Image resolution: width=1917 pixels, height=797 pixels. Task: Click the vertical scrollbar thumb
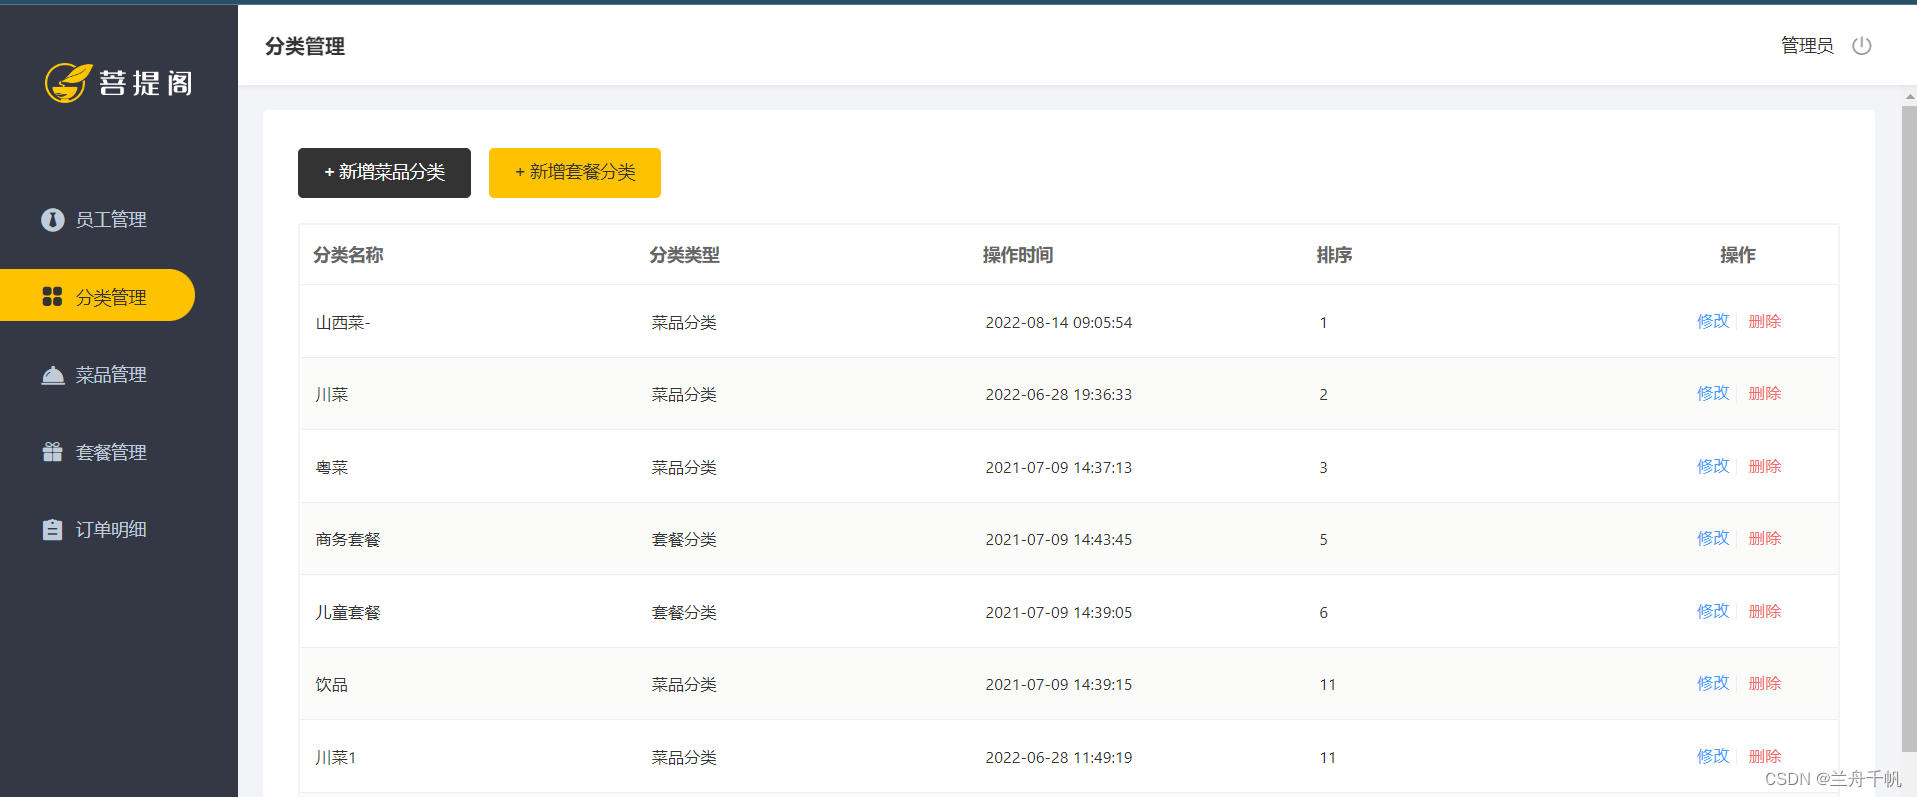[1909, 428]
